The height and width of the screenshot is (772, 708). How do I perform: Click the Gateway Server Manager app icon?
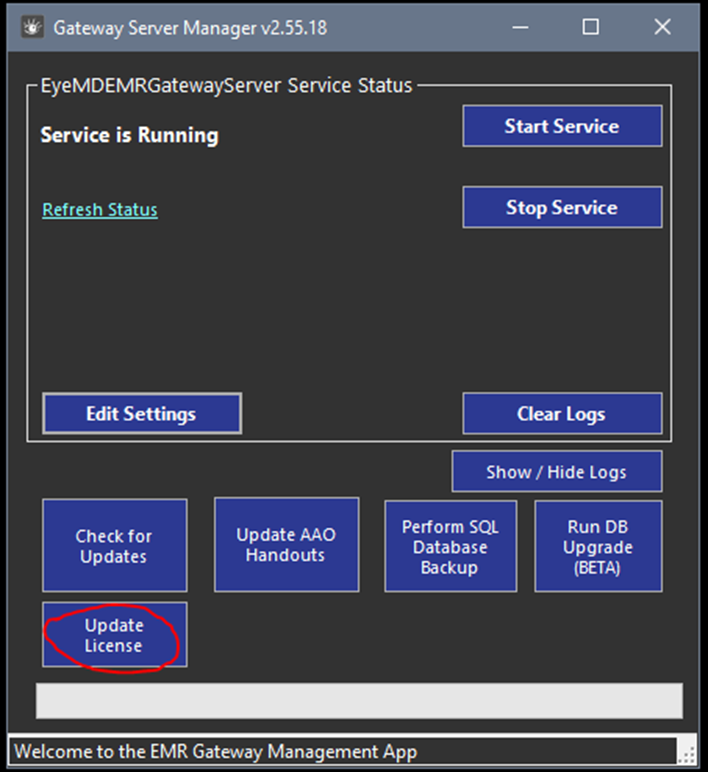coord(31,28)
